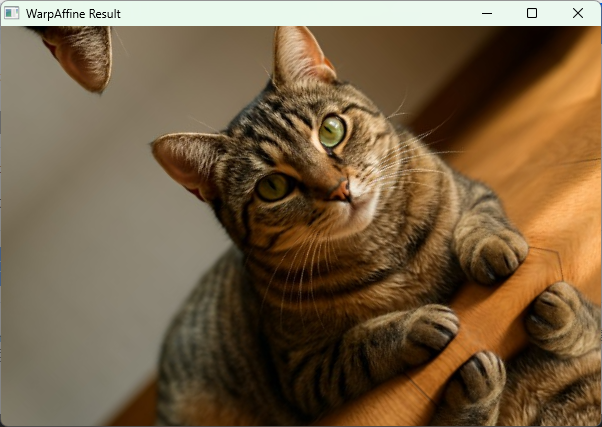Close the WarpAffine Result window
Image resolution: width=602 pixels, height=427 pixels.
(578, 13)
